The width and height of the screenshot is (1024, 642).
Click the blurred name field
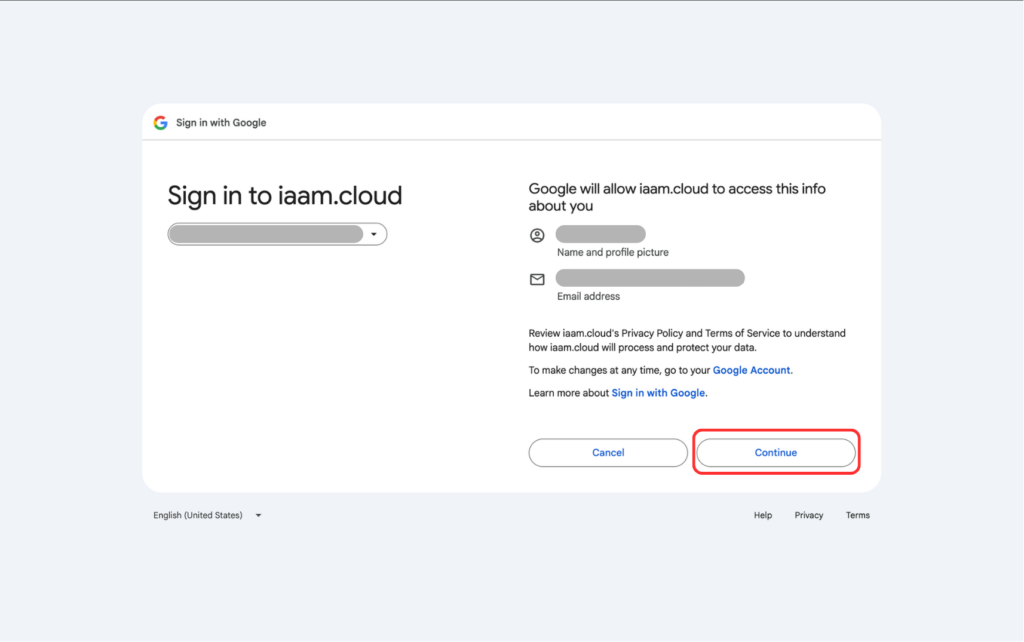601,234
